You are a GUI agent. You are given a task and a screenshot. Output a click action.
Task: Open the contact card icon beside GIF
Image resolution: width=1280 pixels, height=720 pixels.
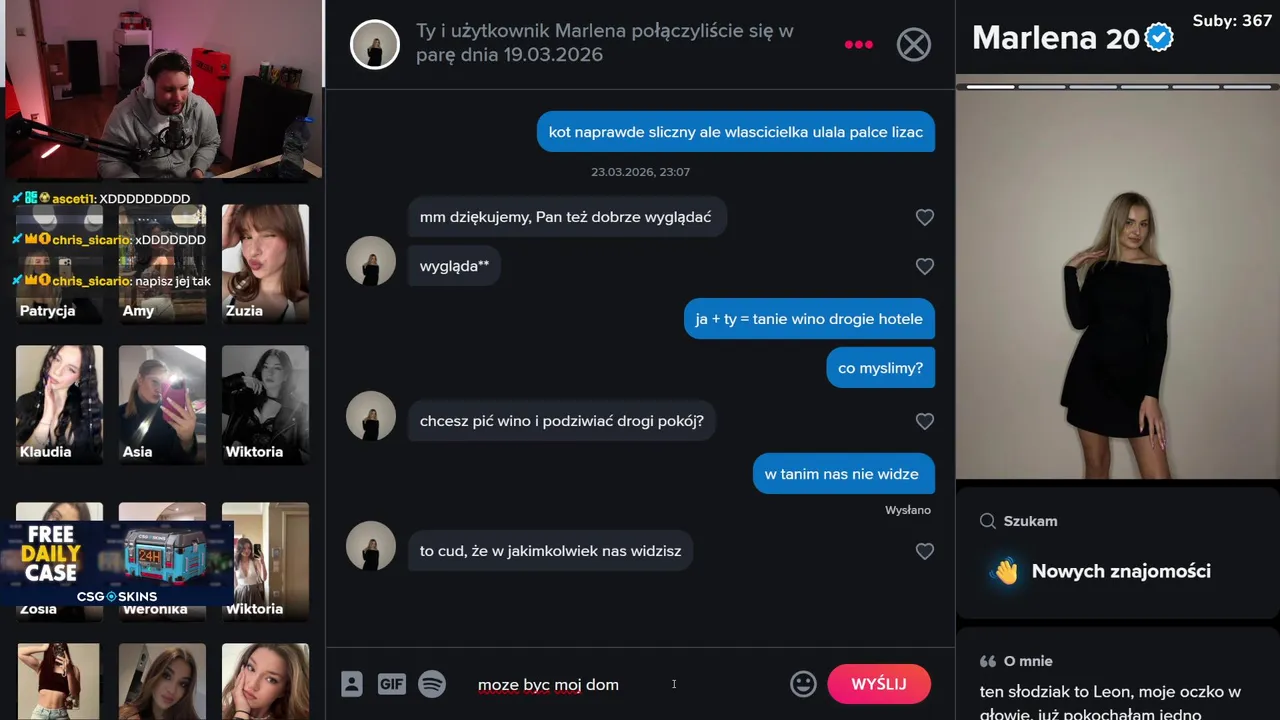[351, 684]
